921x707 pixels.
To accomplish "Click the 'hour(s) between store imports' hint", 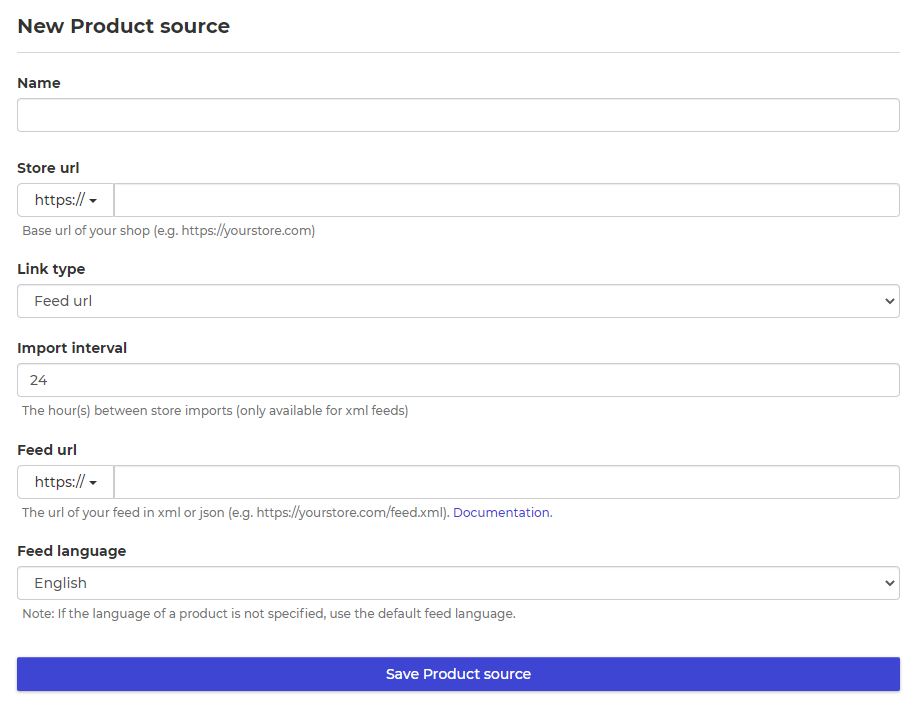I will (215, 410).
